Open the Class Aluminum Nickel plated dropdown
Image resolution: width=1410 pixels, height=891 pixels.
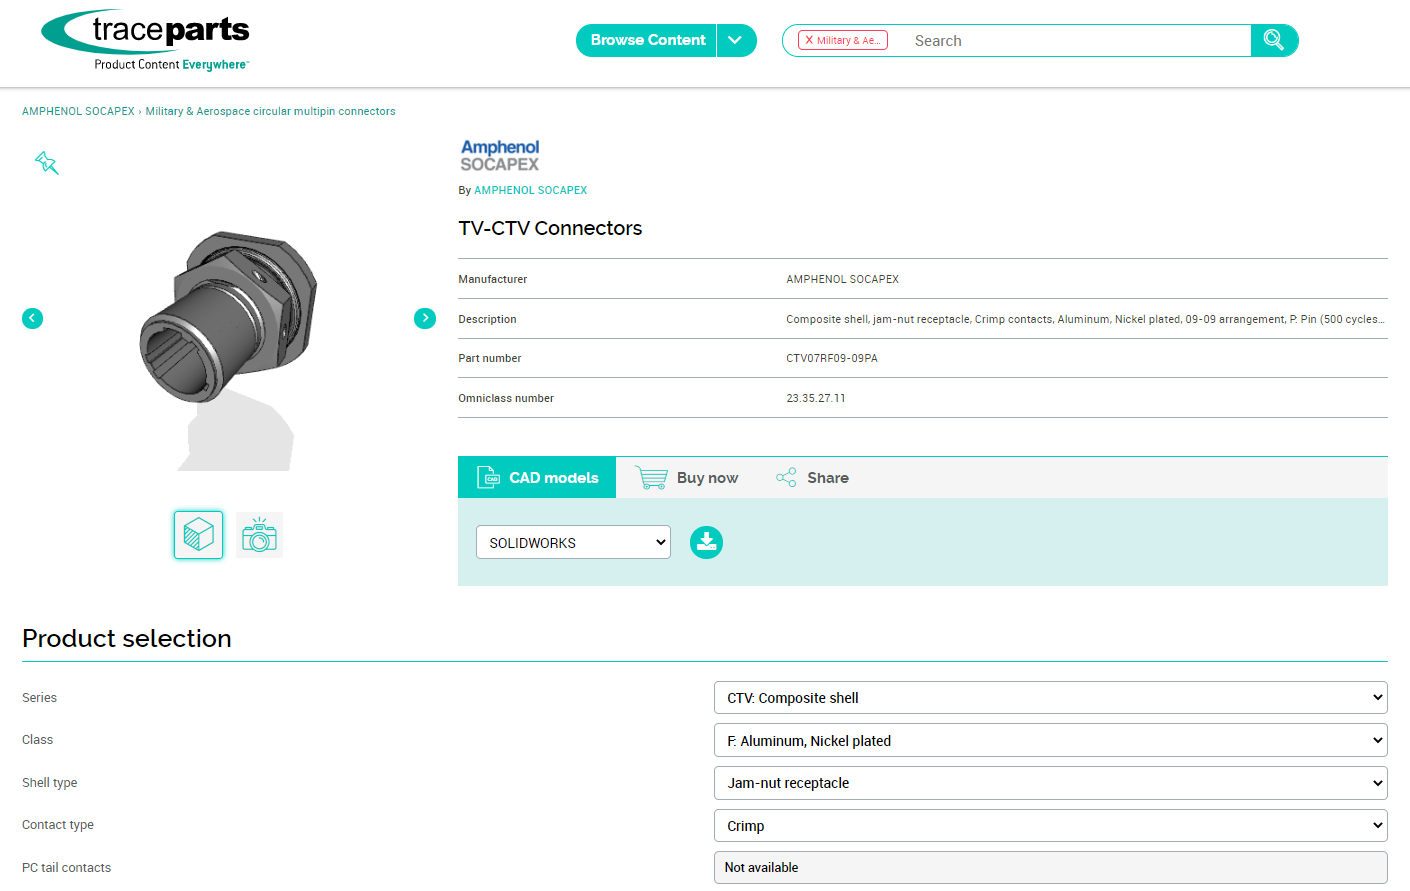click(x=1050, y=740)
